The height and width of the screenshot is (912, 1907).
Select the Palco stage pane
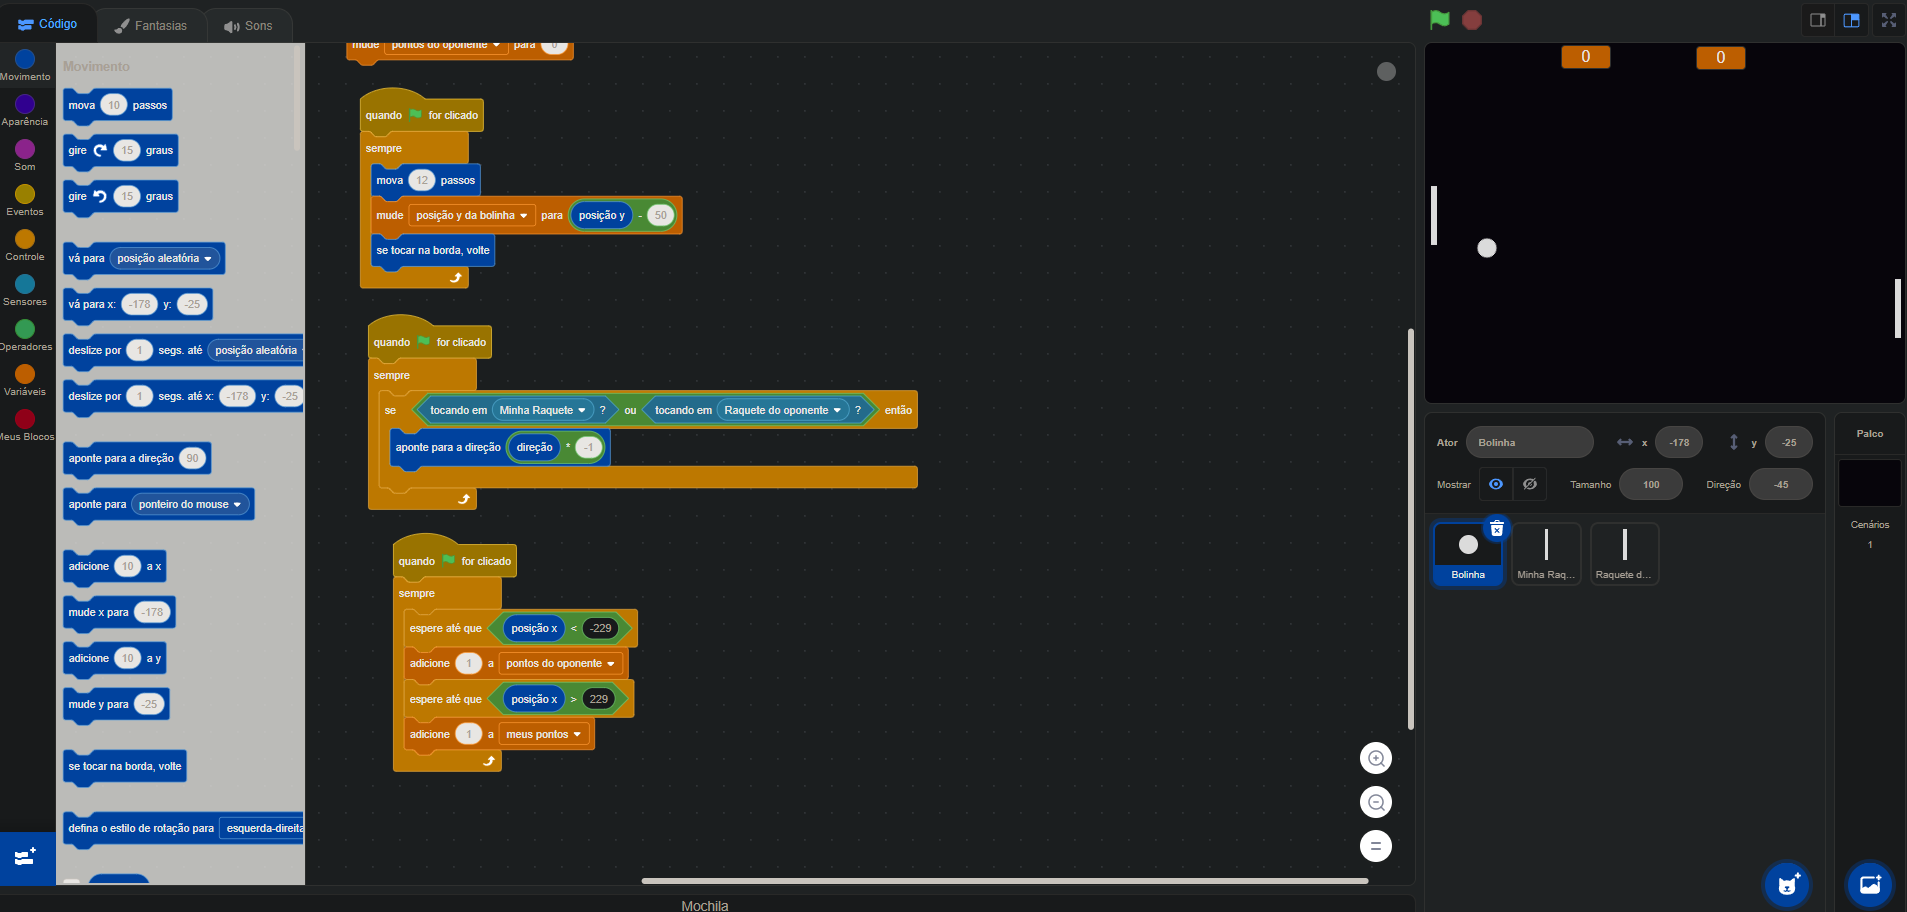tap(1869, 434)
